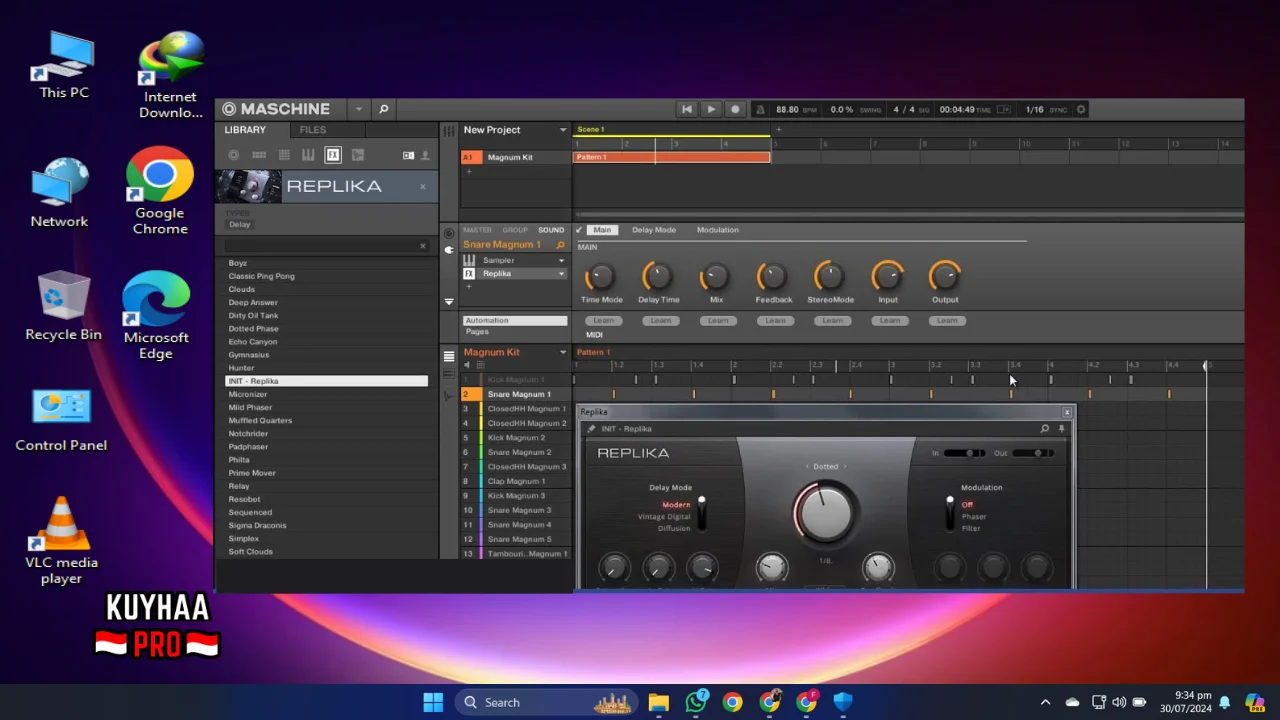Select the Groups filter icon in browser
Screen dimensions: 1280x720
pyautogui.click(x=259, y=155)
